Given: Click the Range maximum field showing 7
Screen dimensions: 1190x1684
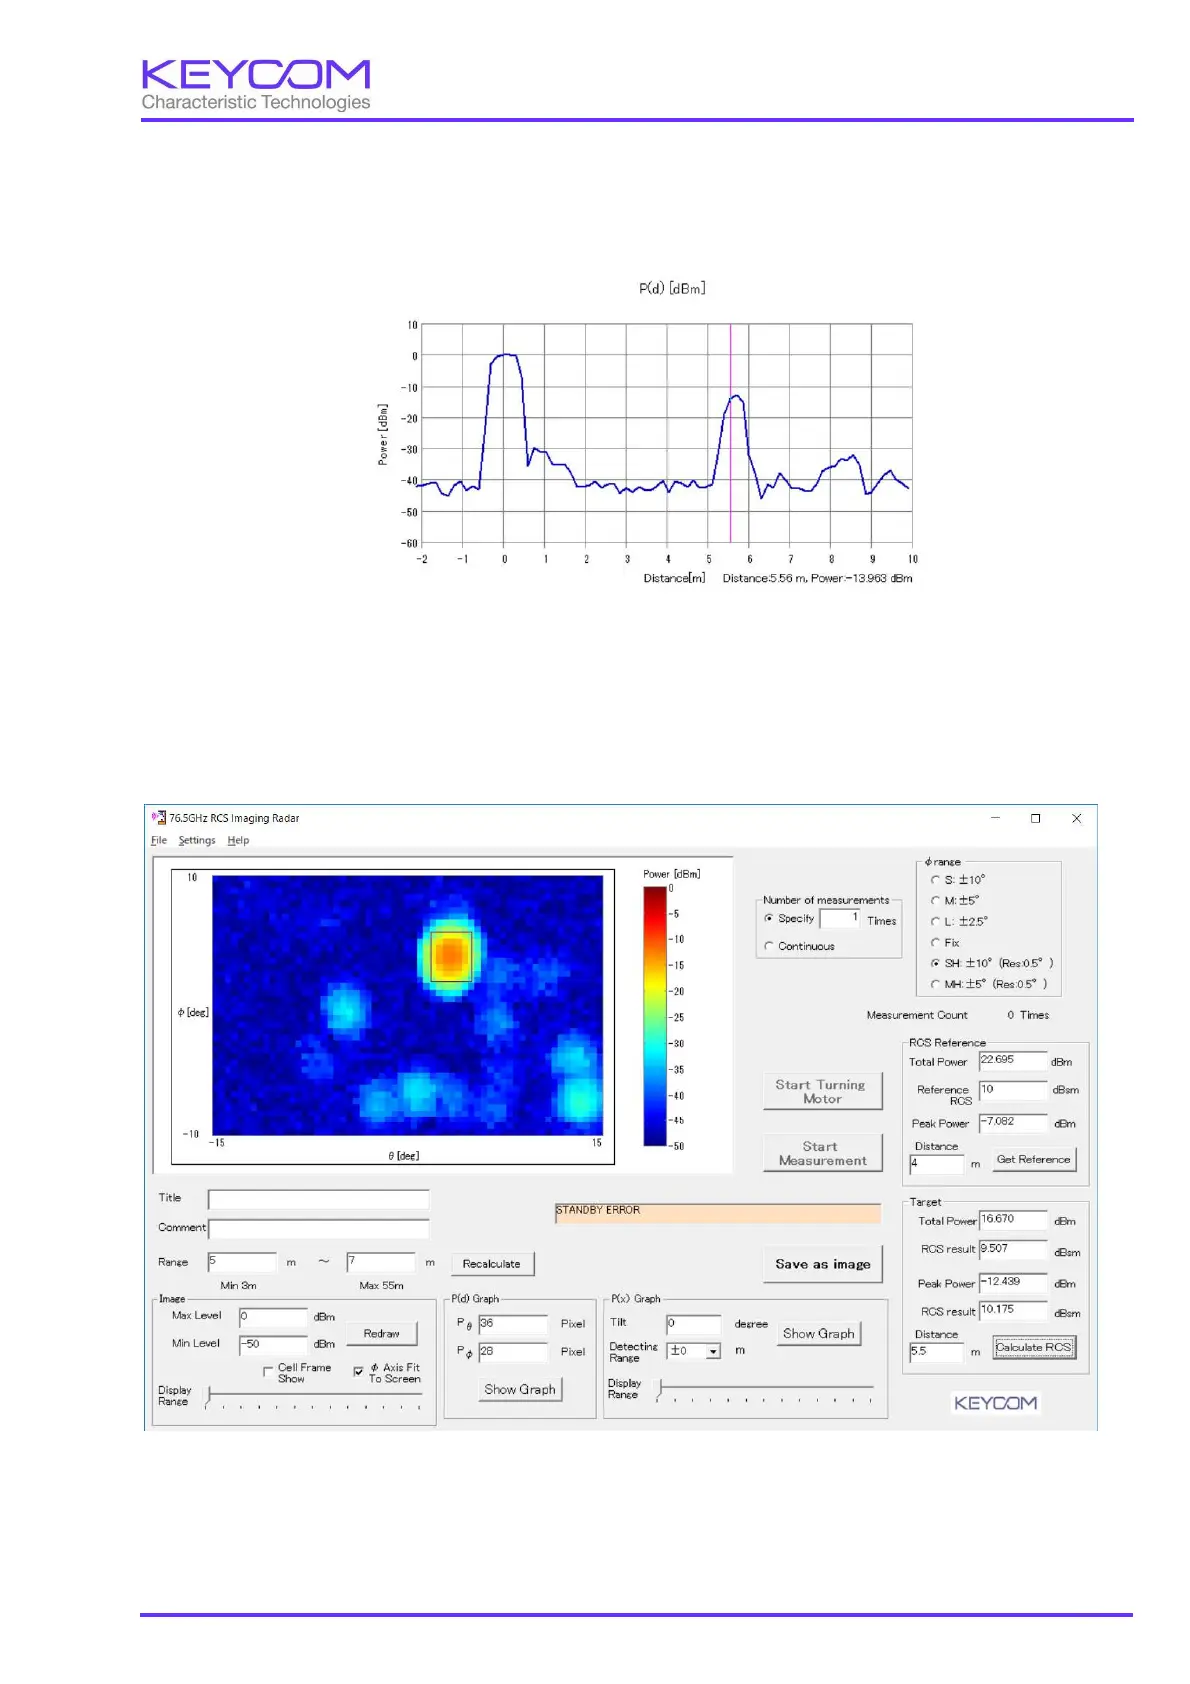Looking at the screenshot, I should click(x=381, y=1262).
